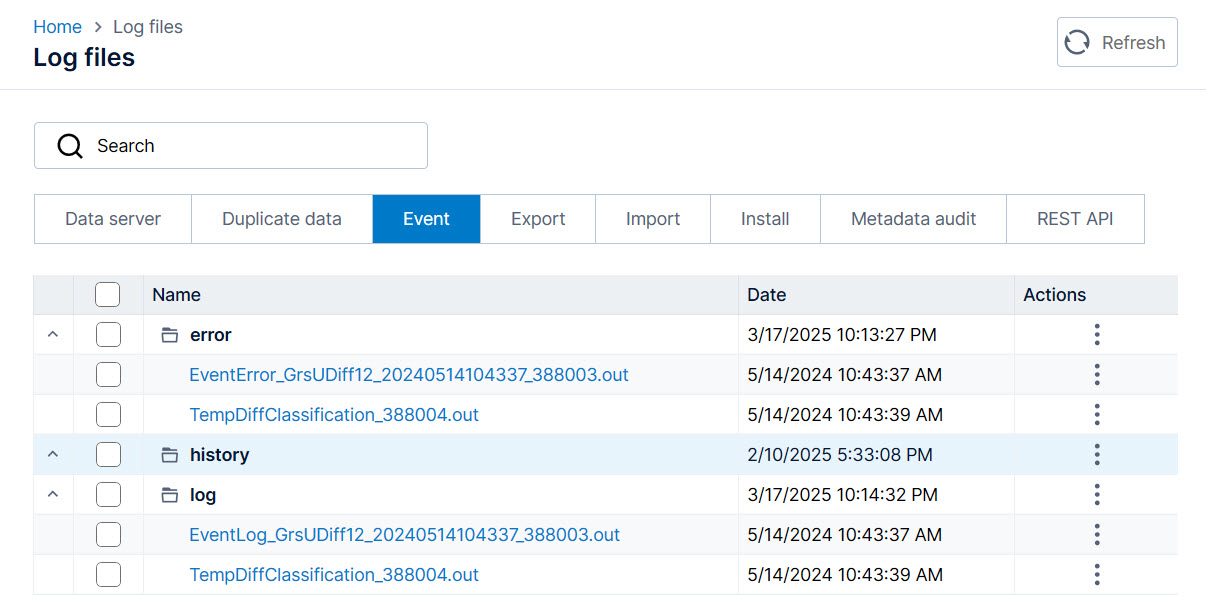
Task: Open actions menu for the history folder
Action: (1097, 454)
